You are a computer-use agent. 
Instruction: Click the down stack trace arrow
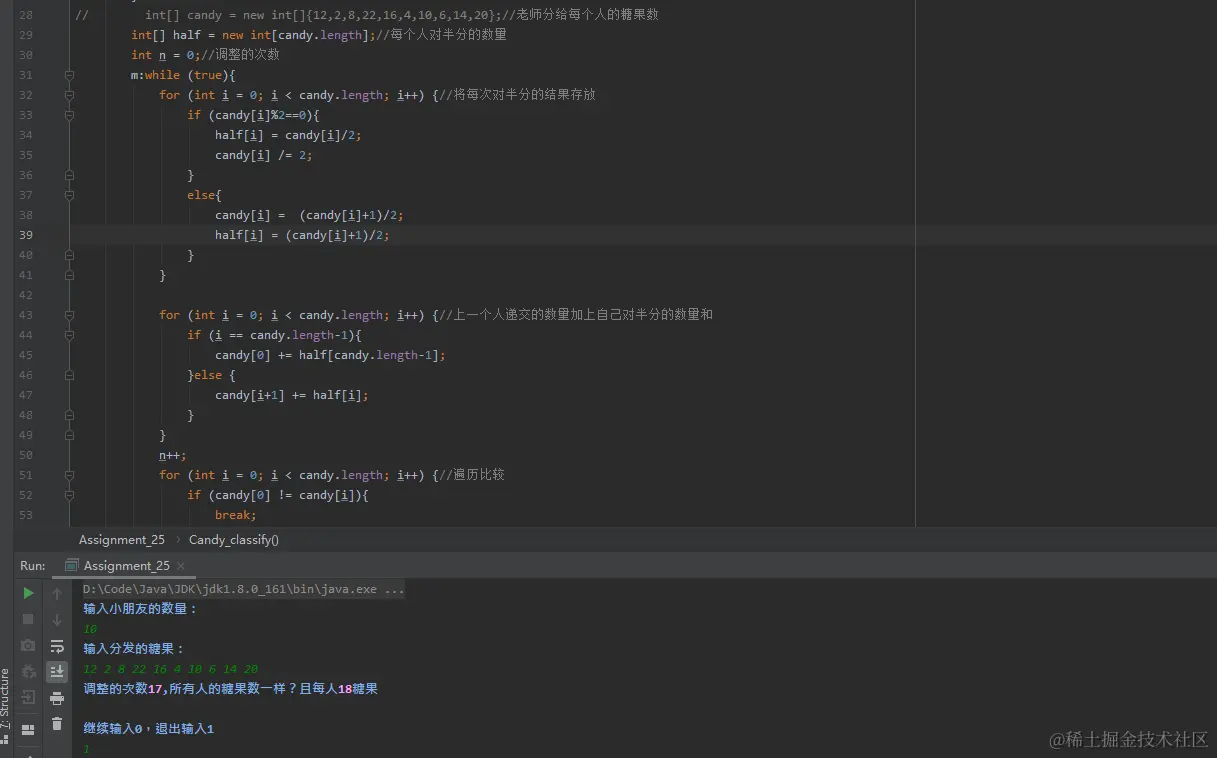pyautogui.click(x=57, y=619)
